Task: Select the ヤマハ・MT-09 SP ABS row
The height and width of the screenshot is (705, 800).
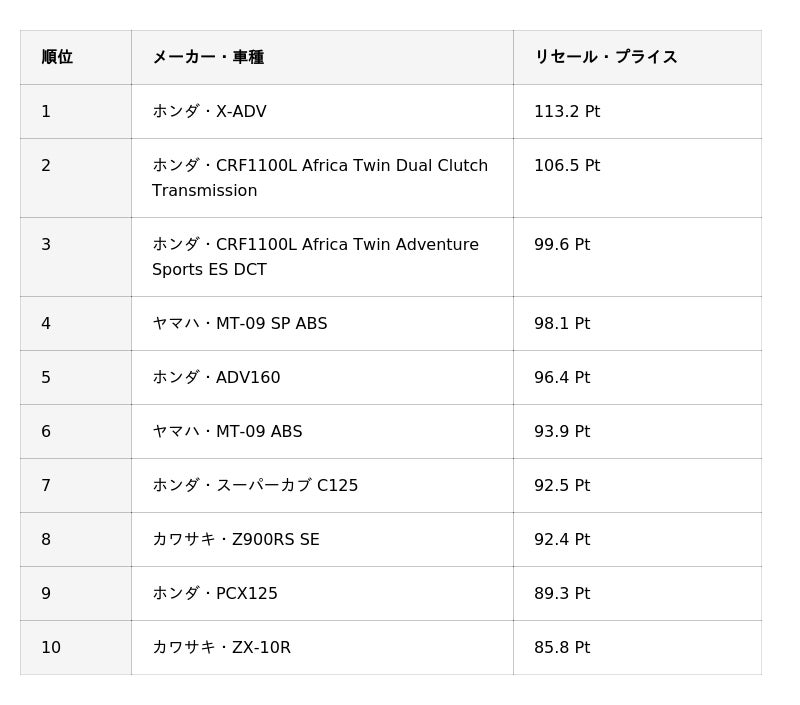Action: pos(240,324)
